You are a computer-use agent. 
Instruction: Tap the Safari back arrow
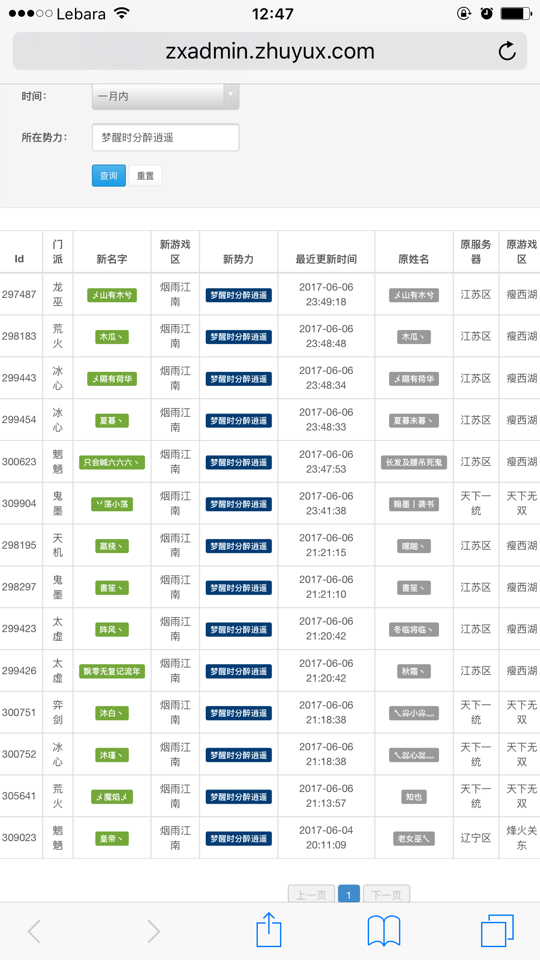click(34, 932)
